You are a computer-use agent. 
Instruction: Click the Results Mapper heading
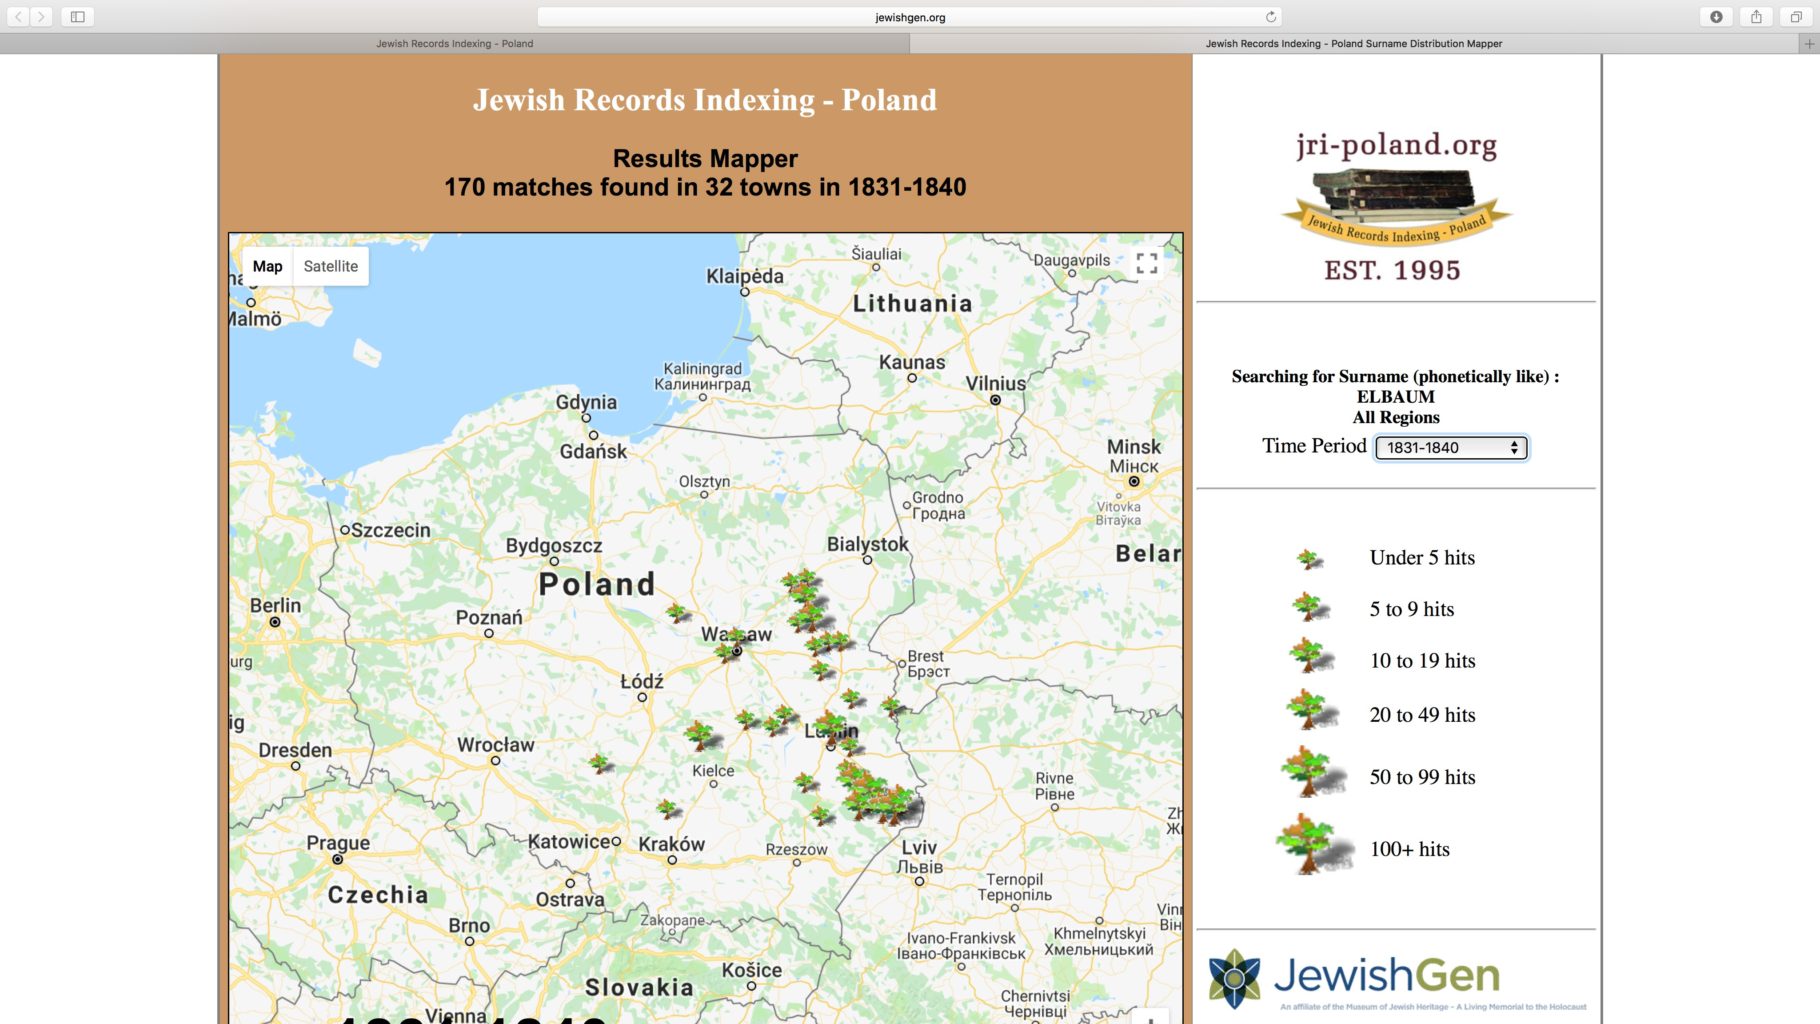click(705, 158)
